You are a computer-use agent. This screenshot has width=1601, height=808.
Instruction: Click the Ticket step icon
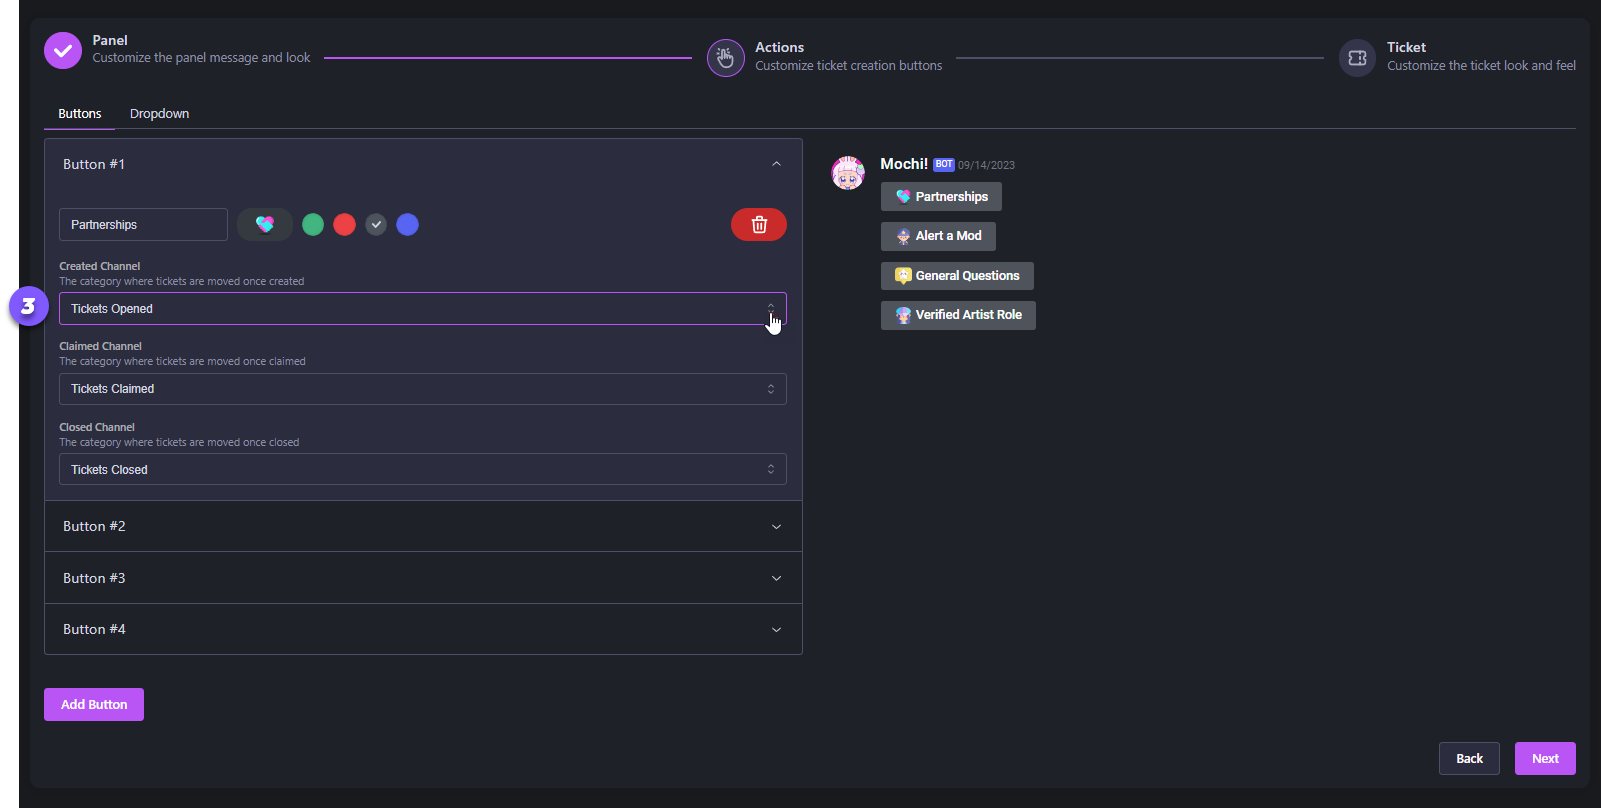coord(1357,58)
